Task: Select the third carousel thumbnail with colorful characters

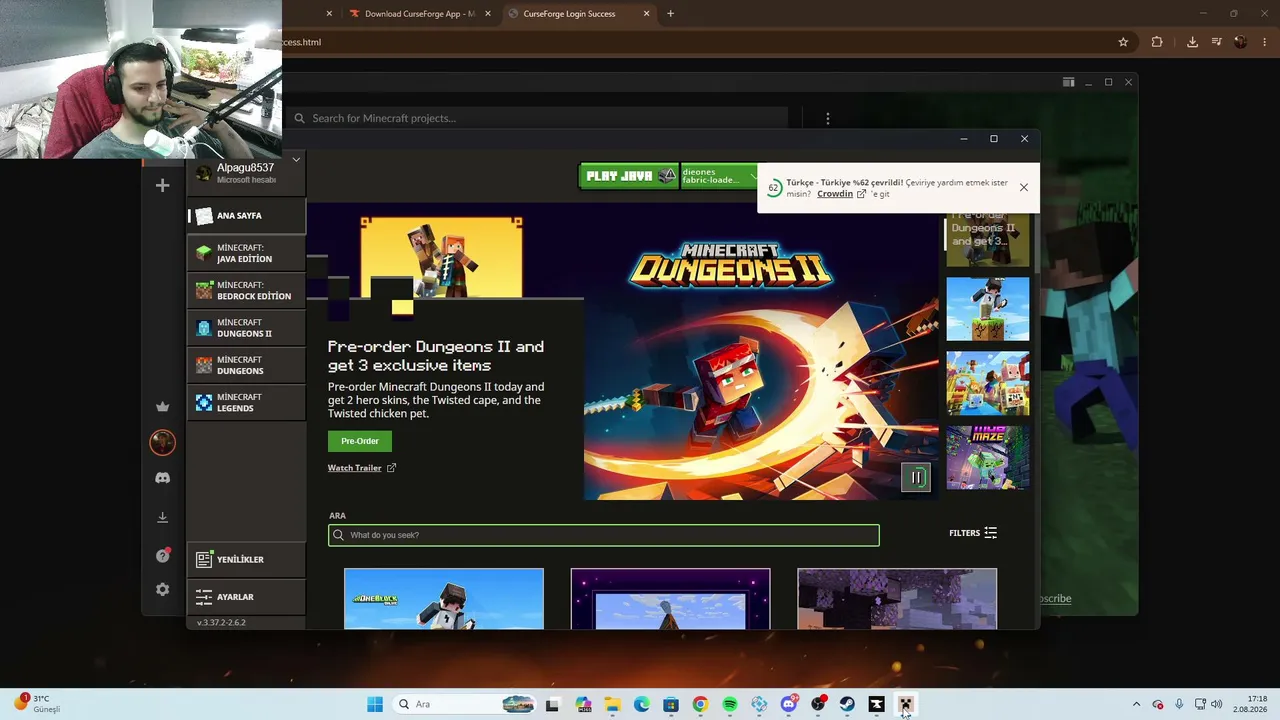Action: [987, 383]
